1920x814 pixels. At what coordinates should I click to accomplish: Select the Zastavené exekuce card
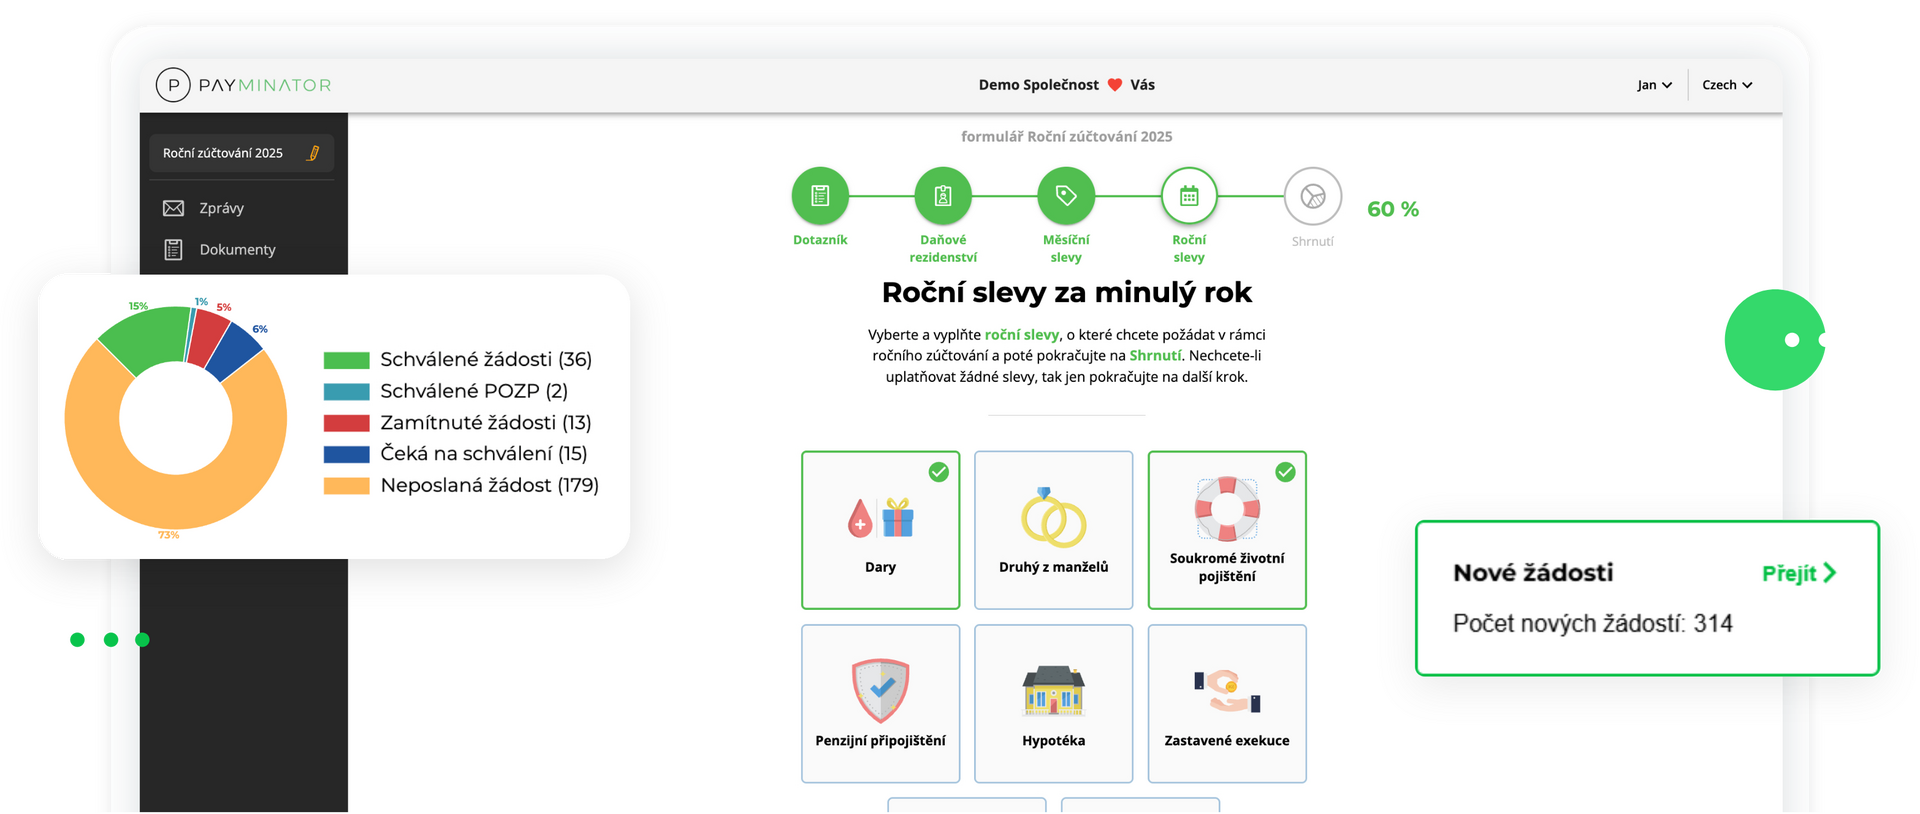[1227, 704]
